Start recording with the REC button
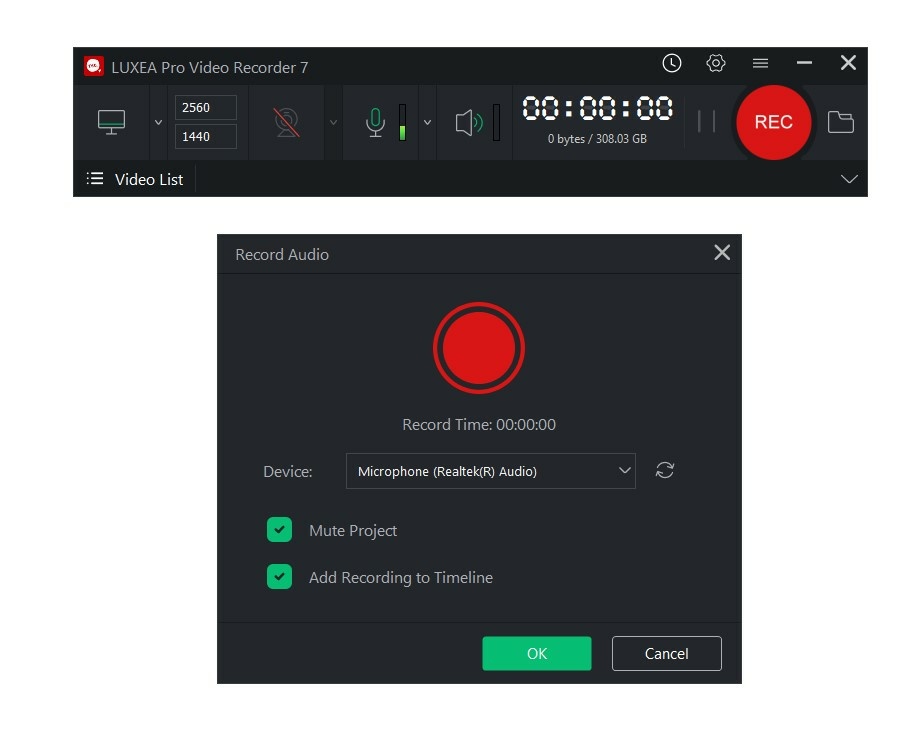917x751 pixels. pos(773,122)
